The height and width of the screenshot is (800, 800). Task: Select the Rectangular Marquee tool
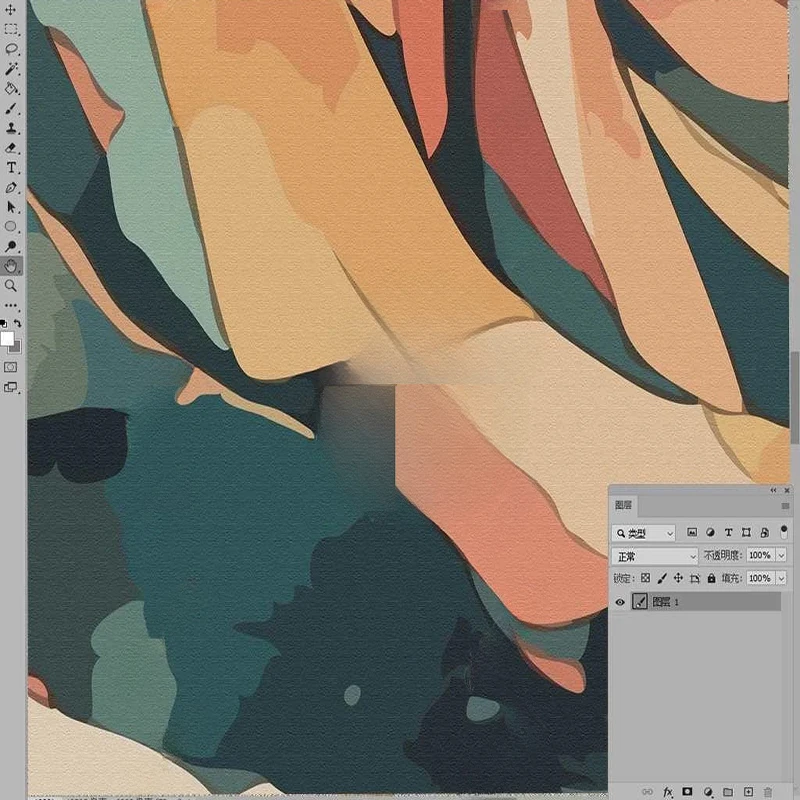pos(10,29)
